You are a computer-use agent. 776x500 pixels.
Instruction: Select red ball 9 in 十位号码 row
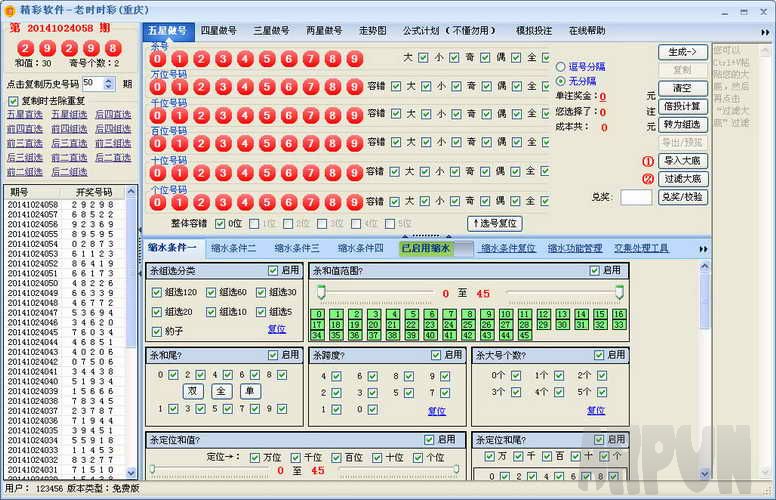coord(354,173)
